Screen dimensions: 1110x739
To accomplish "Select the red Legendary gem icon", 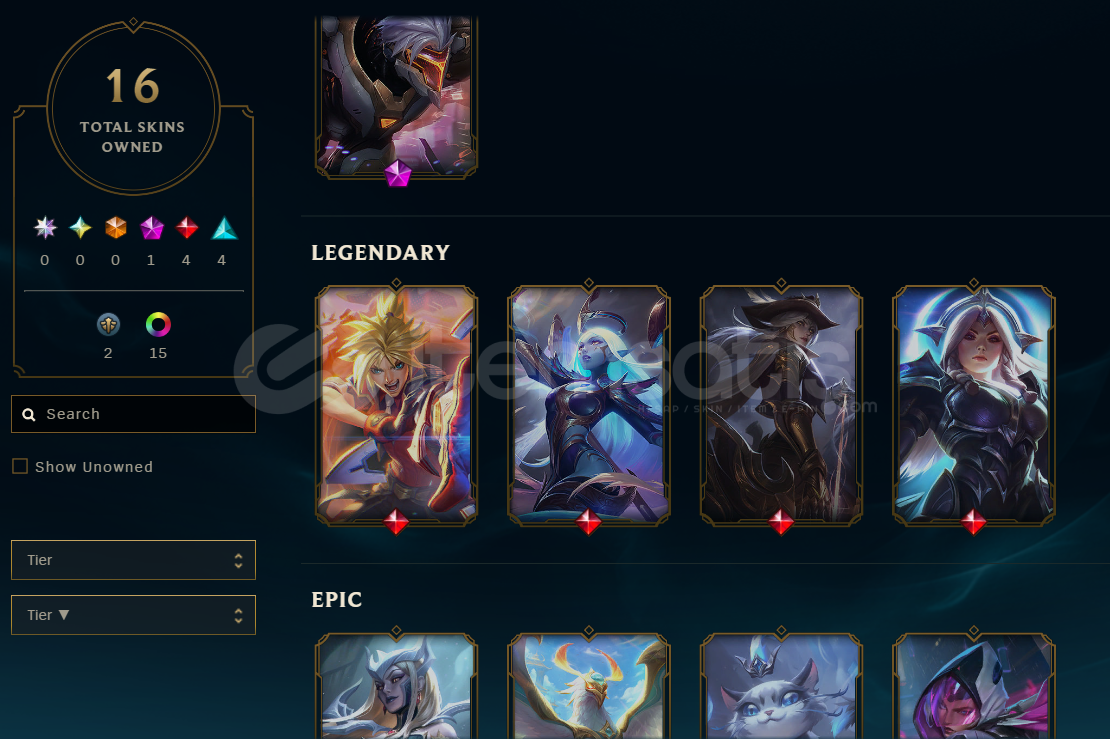I will pyautogui.click(x=187, y=228).
